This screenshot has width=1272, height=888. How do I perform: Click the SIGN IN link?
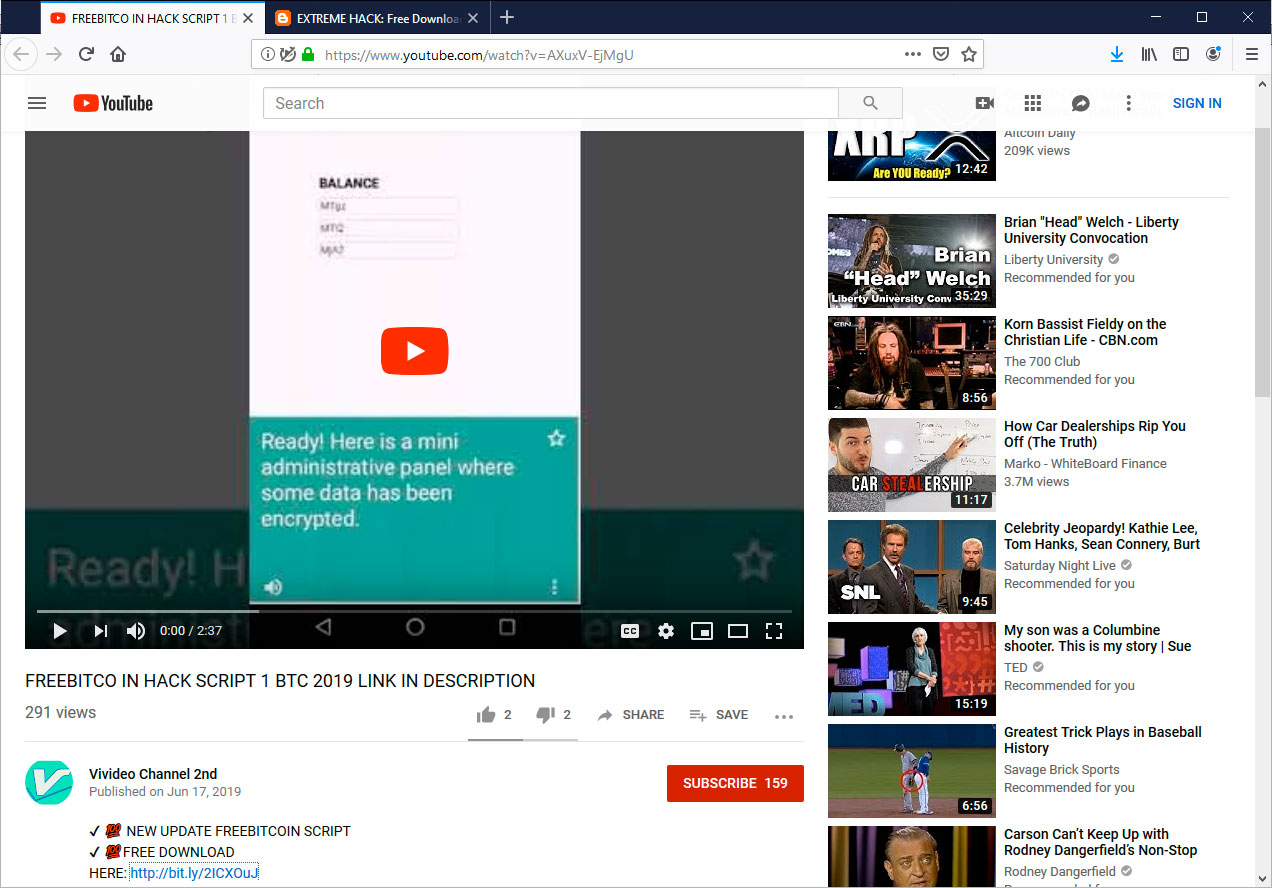(x=1197, y=103)
